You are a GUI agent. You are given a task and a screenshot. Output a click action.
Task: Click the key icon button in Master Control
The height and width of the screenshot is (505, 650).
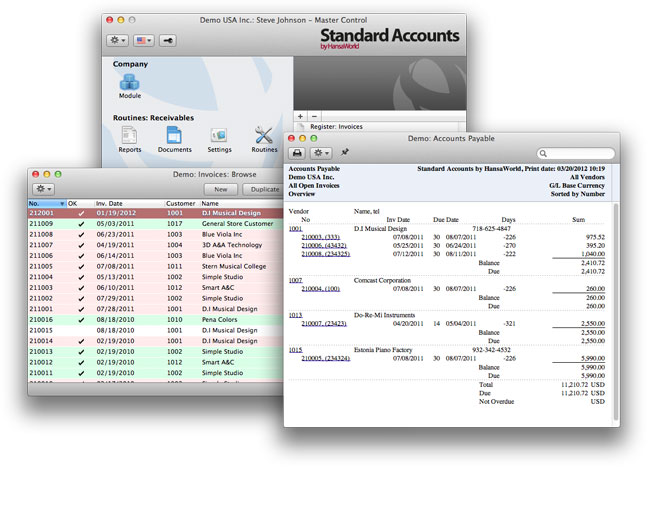168,40
